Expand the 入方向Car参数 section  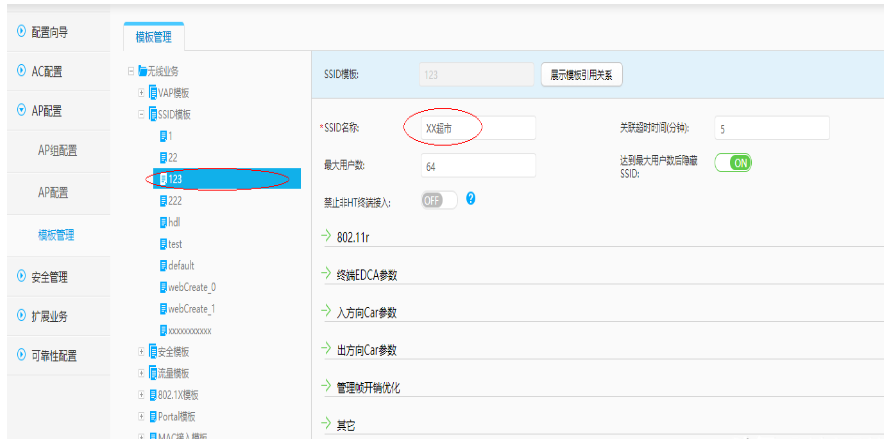326,311
